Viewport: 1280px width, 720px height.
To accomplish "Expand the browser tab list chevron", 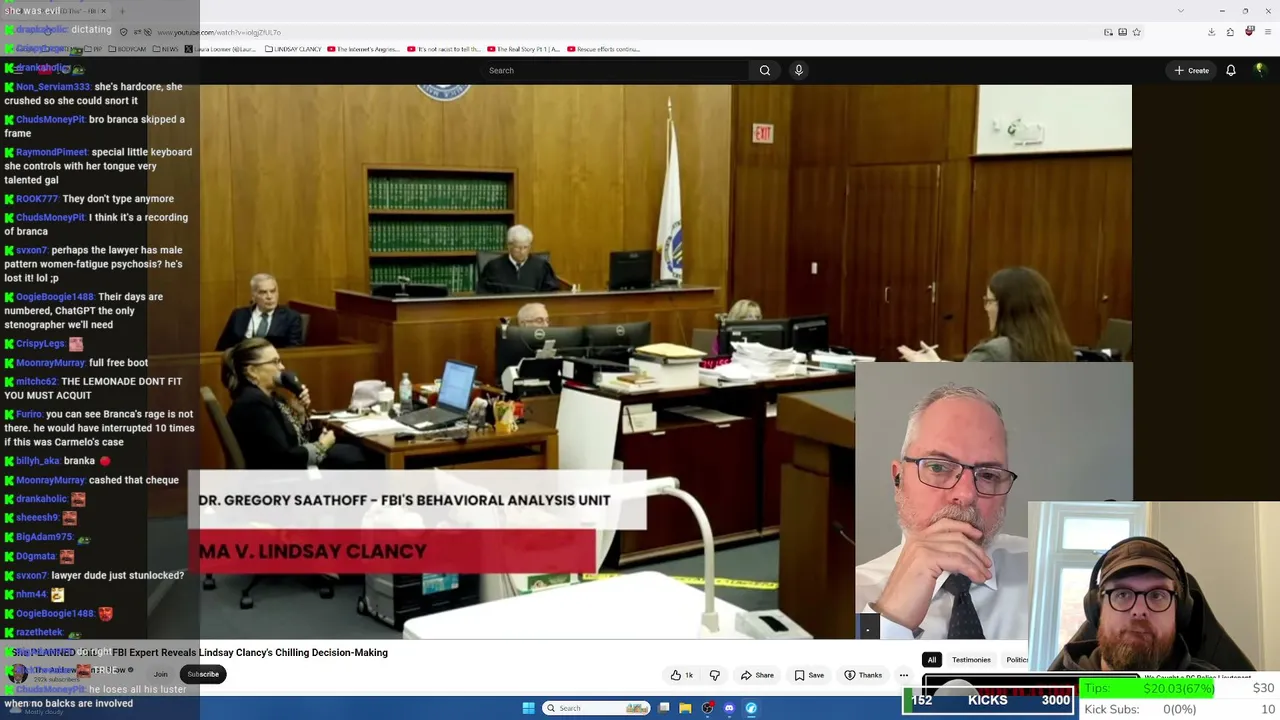I will click(1181, 11).
